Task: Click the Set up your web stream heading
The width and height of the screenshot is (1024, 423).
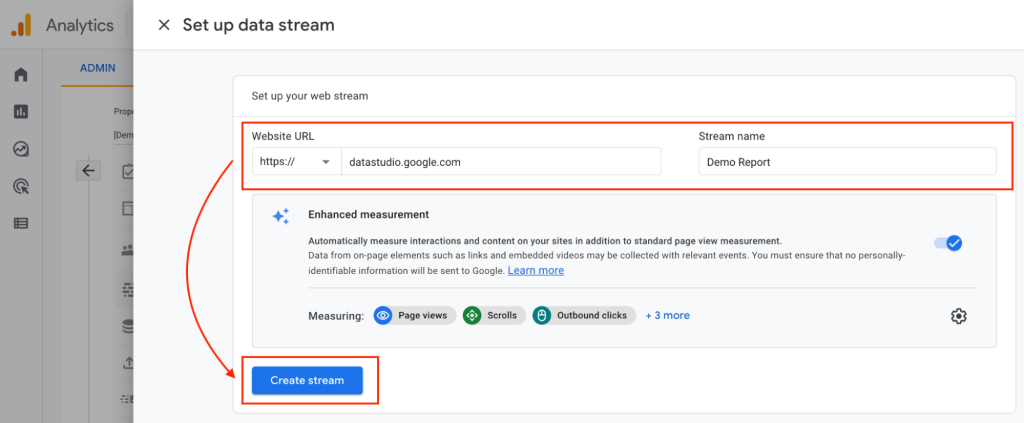Action: [310, 96]
